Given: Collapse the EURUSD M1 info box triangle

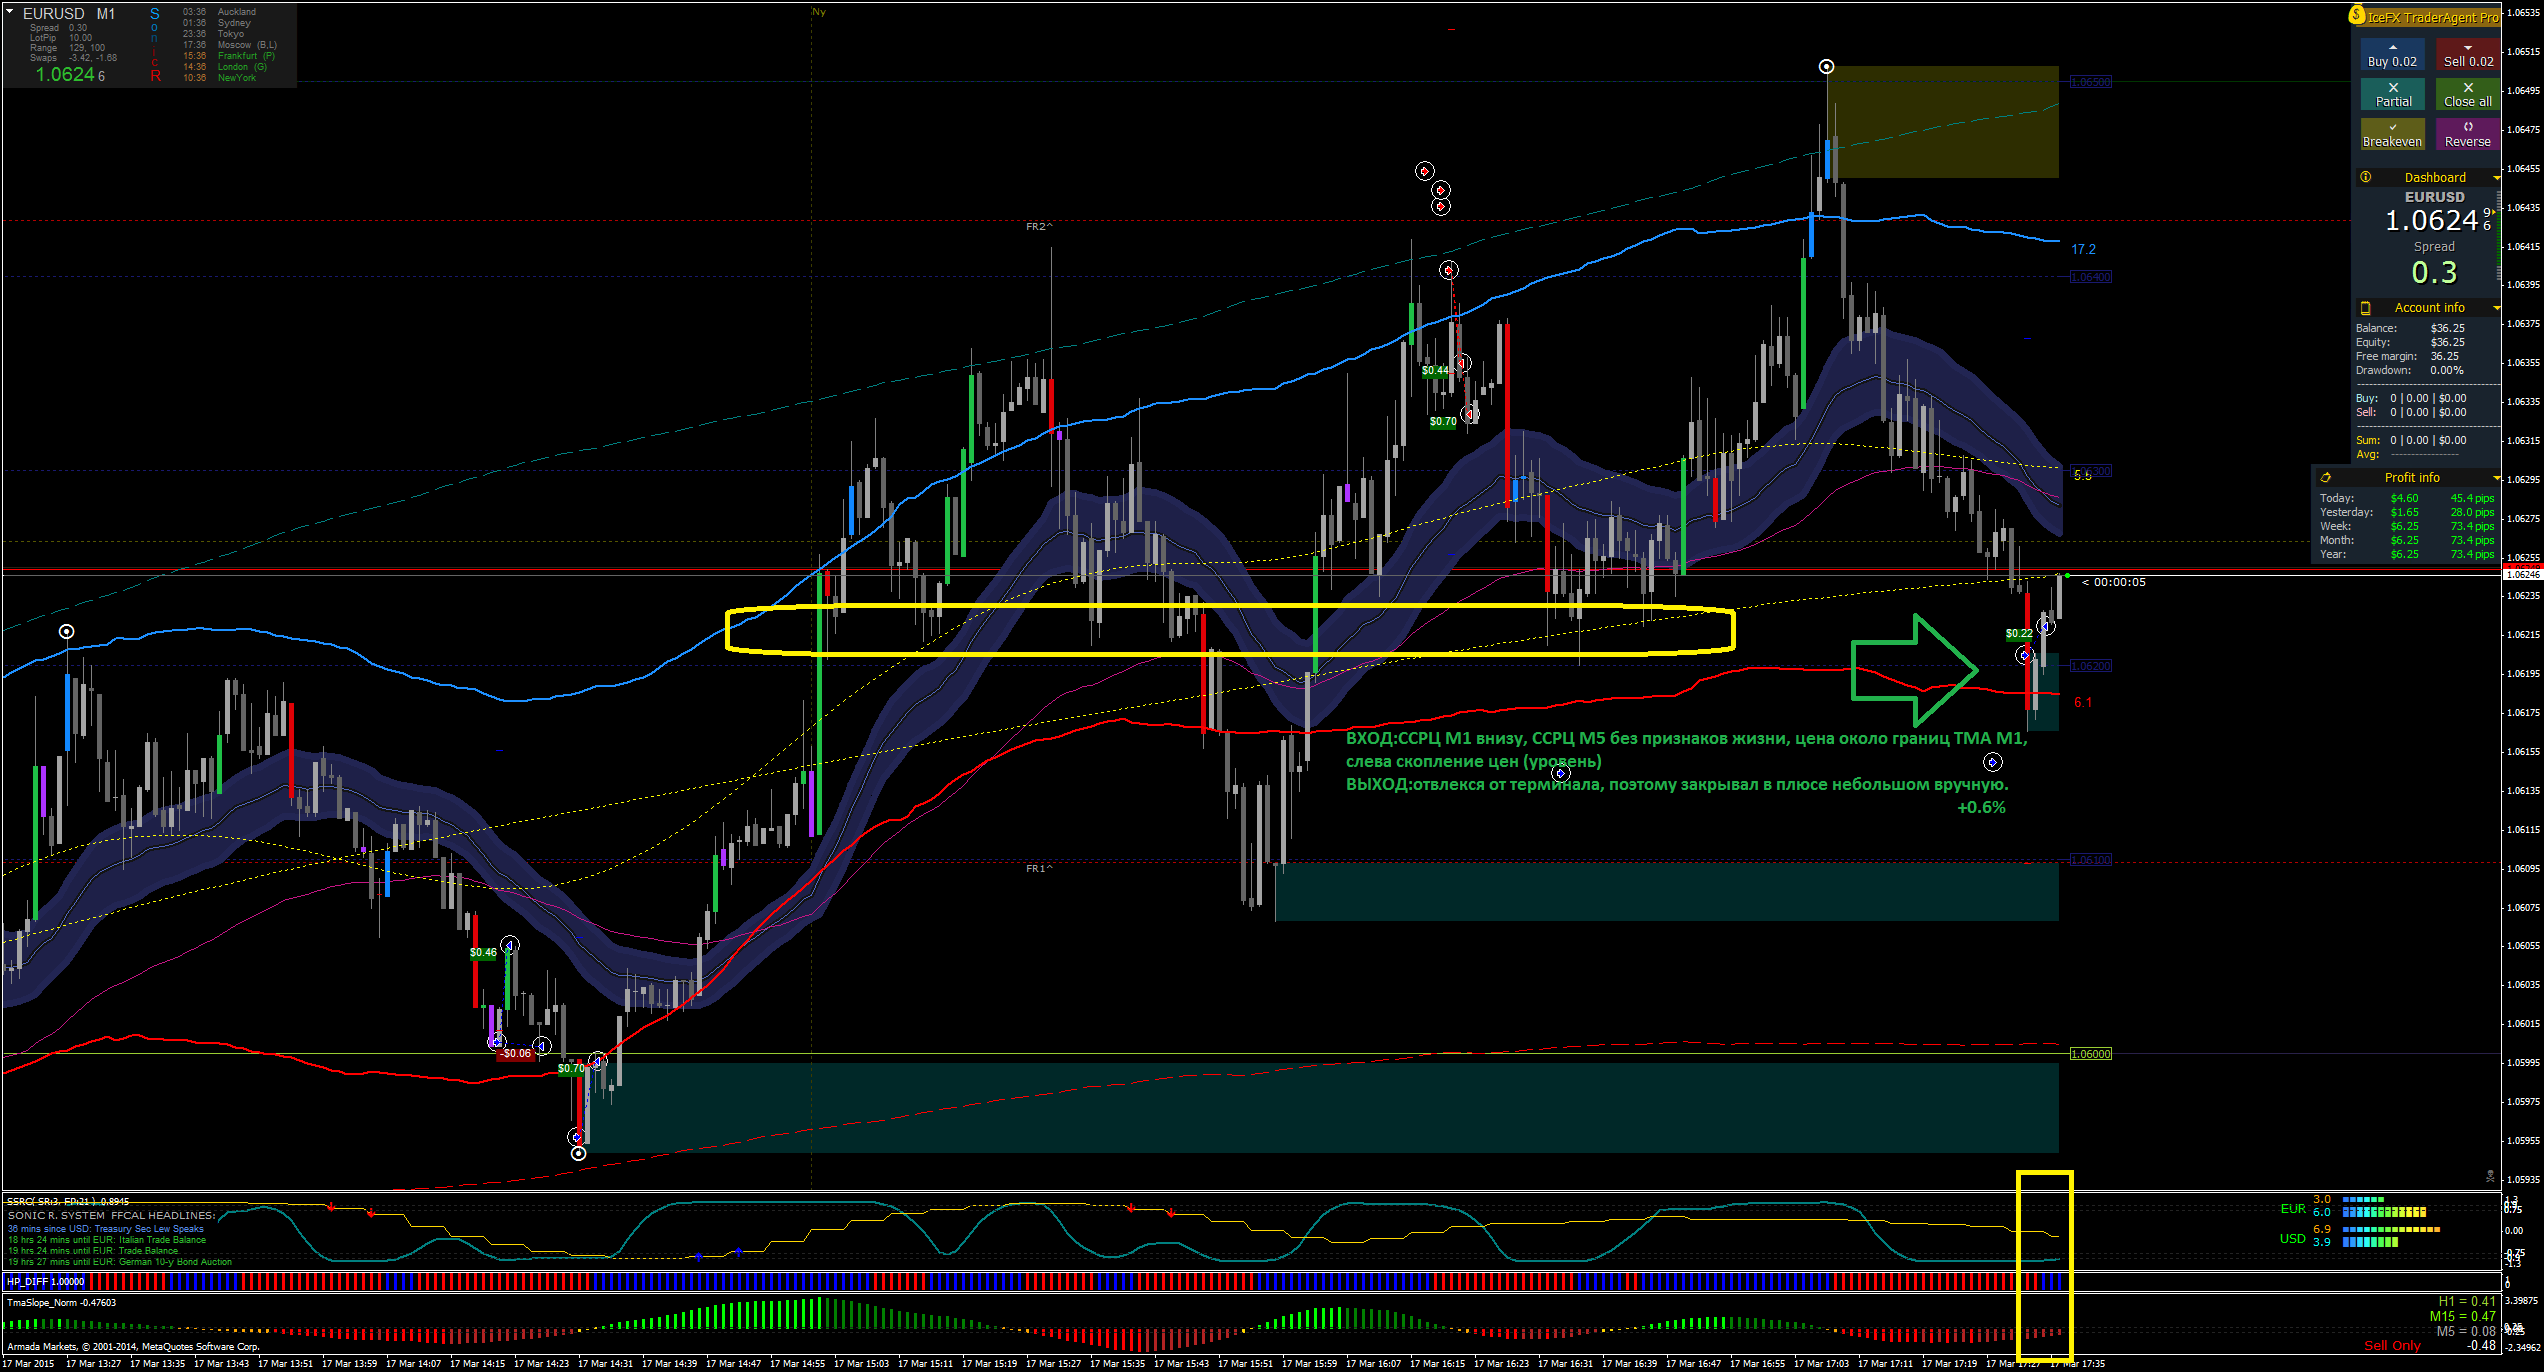Looking at the screenshot, I should [10, 13].
